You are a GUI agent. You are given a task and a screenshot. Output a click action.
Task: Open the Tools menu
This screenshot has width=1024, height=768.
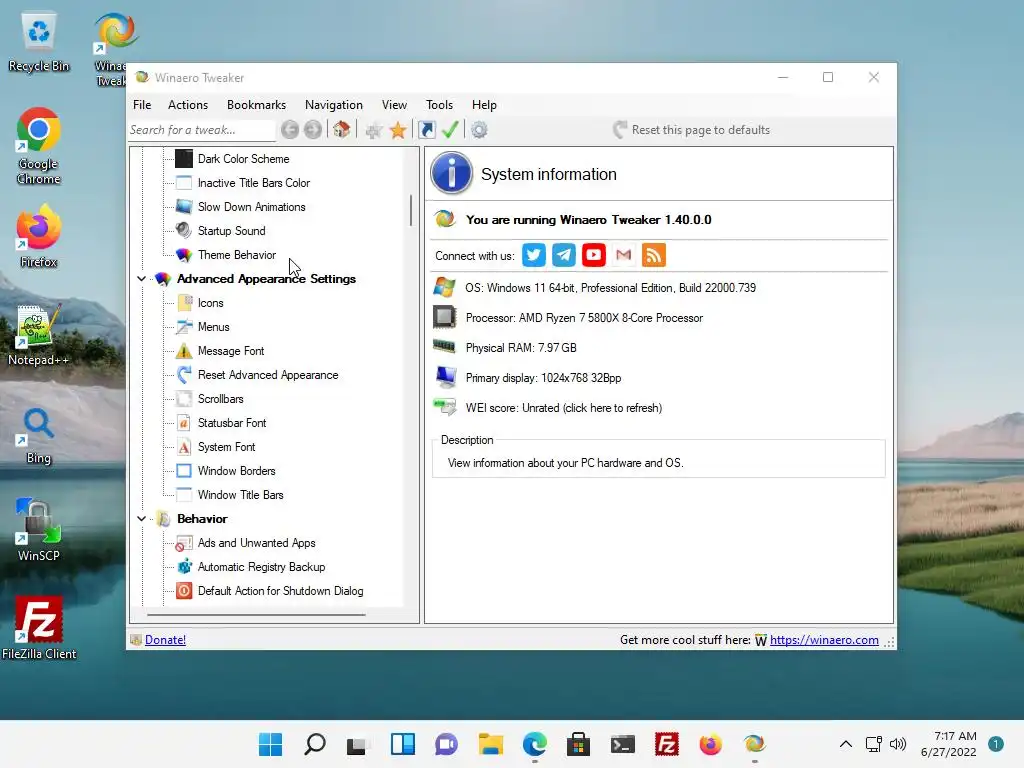[439, 104]
